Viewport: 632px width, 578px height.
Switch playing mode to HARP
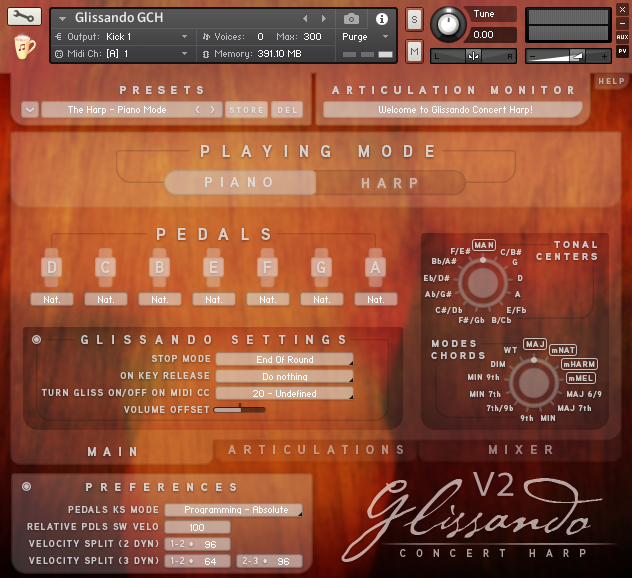[390, 183]
